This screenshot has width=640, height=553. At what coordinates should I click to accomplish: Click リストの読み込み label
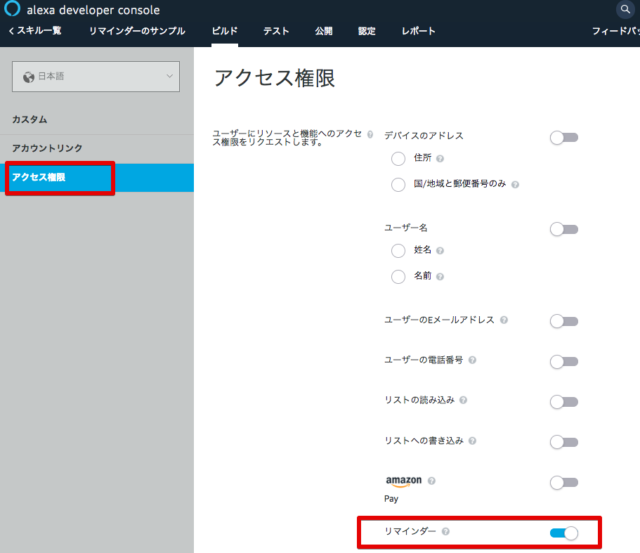pyautogui.click(x=419, y=400)
